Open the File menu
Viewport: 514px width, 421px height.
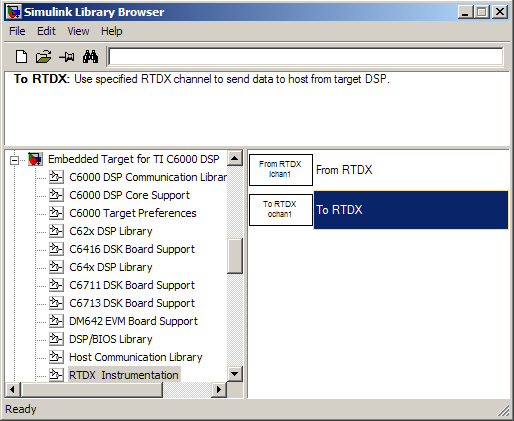[x=17, y=31]
